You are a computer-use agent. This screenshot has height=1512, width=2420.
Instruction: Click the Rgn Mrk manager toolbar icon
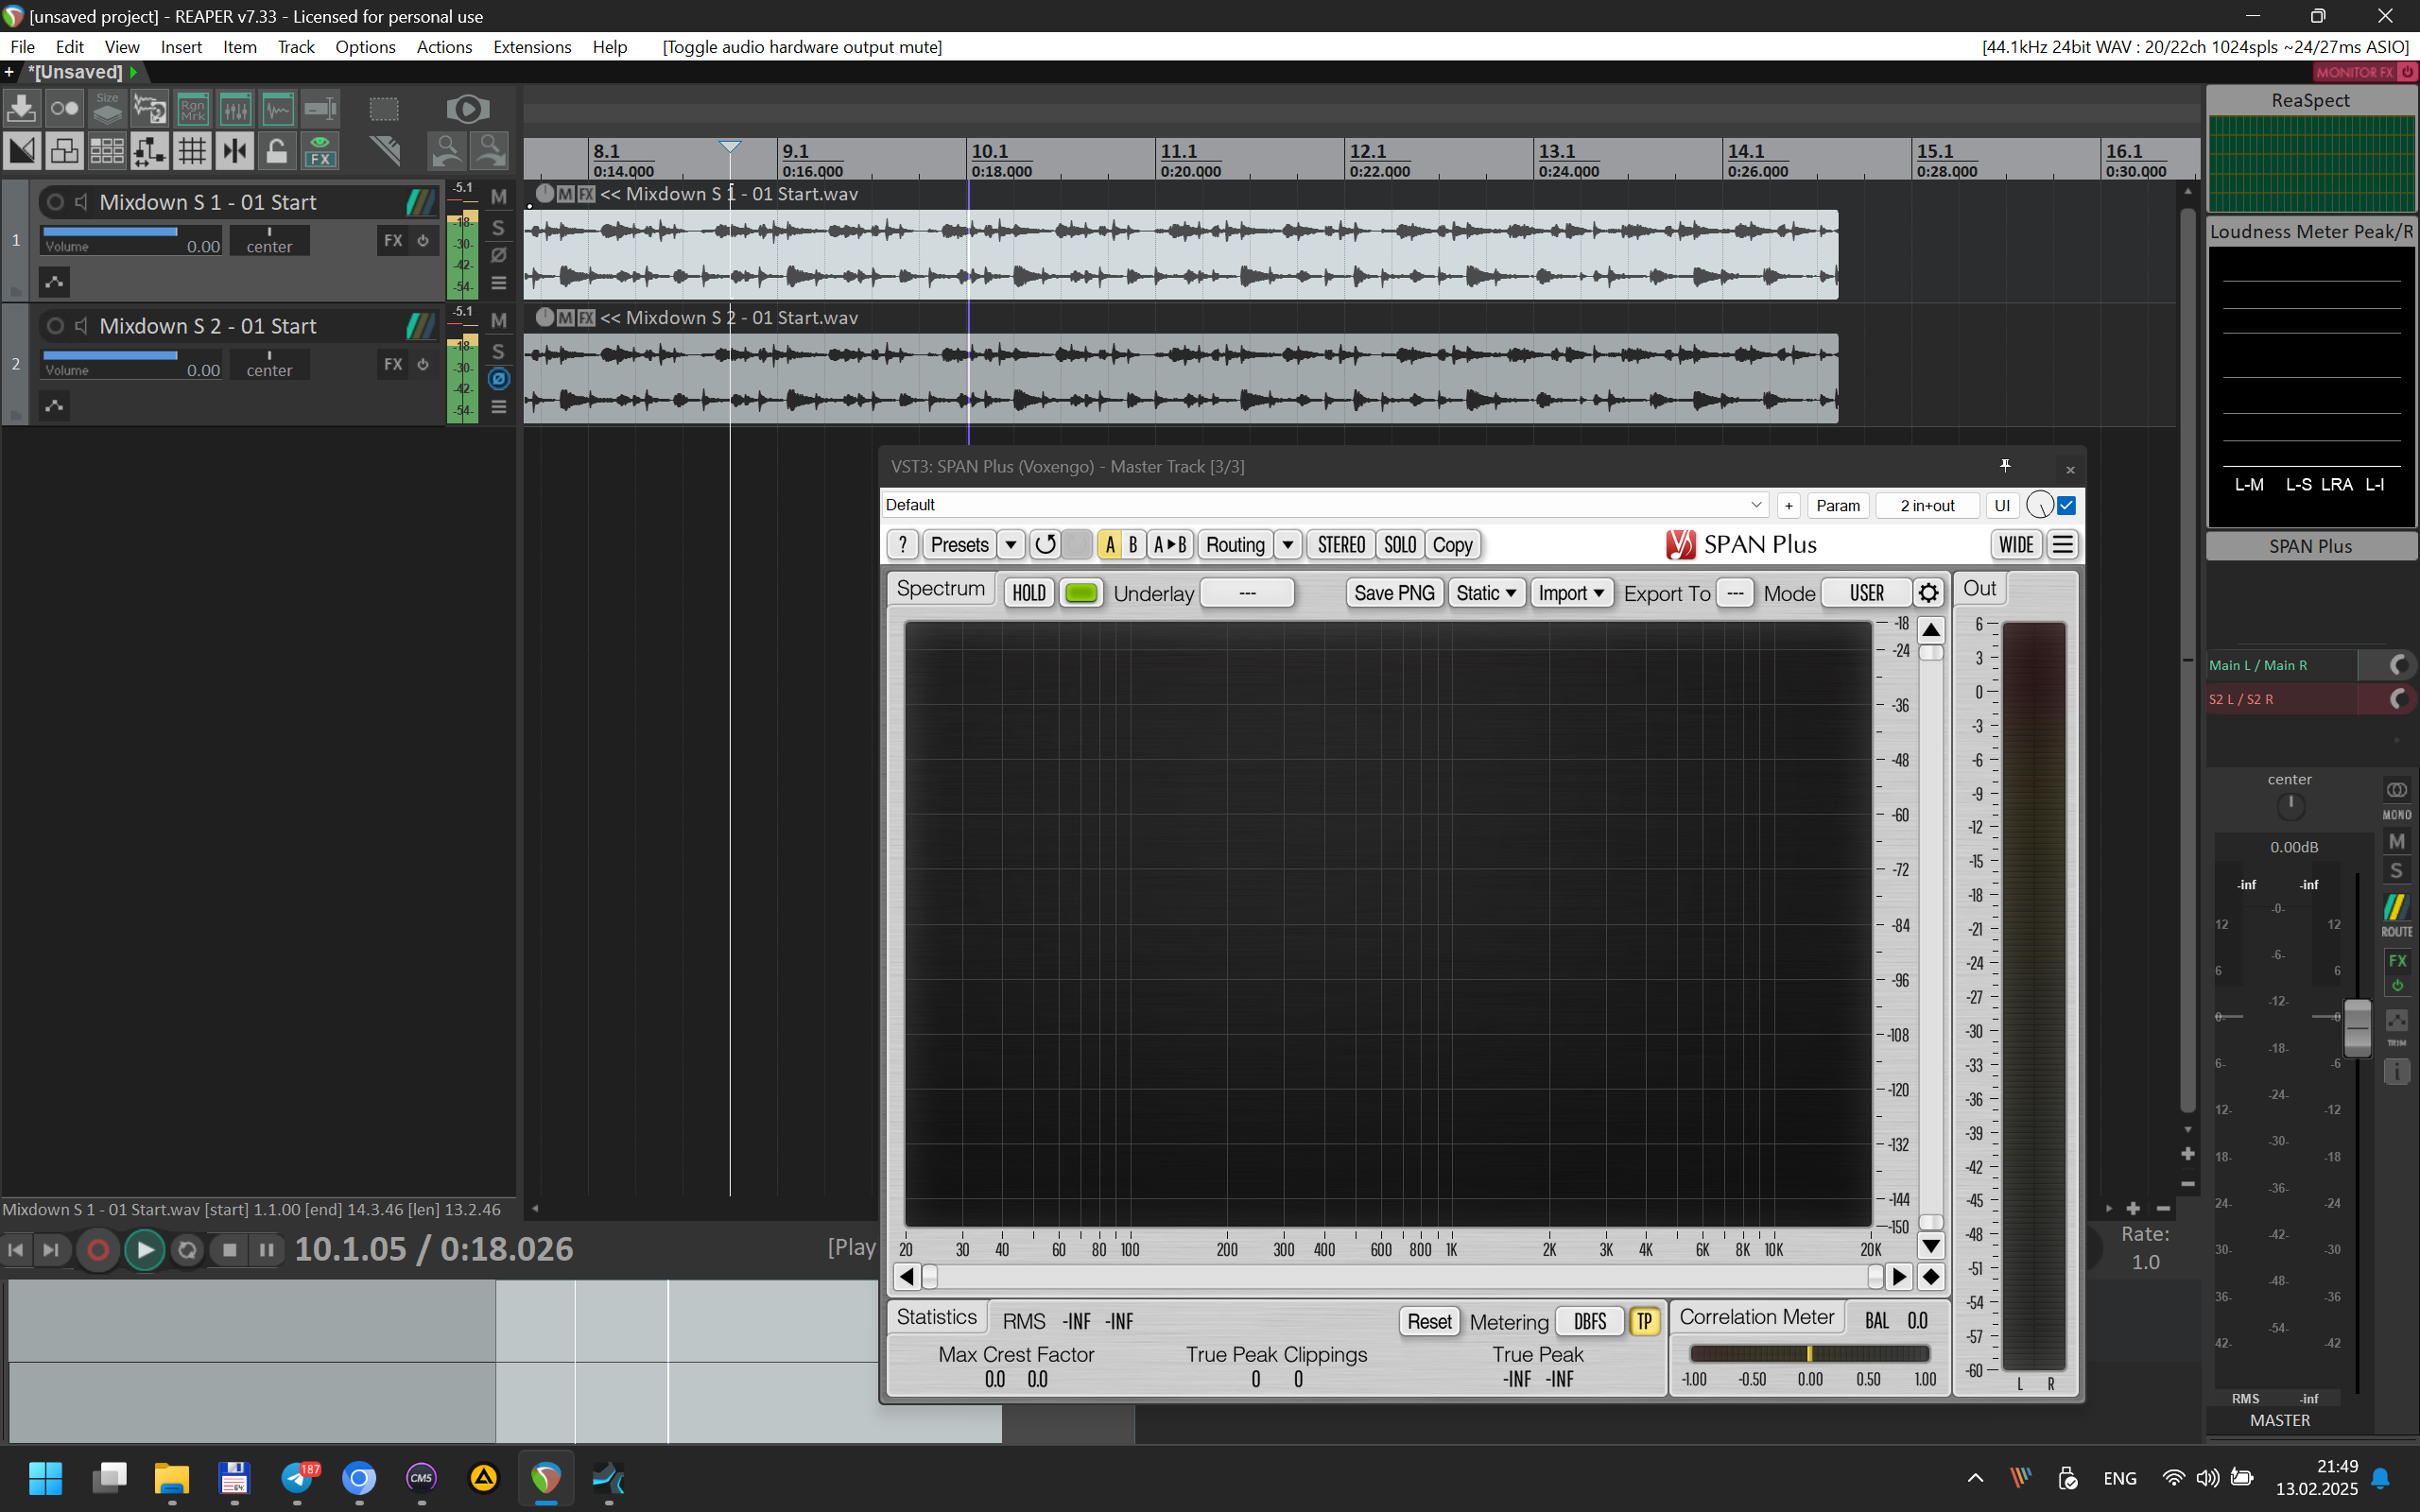click(x=192, y=108)
